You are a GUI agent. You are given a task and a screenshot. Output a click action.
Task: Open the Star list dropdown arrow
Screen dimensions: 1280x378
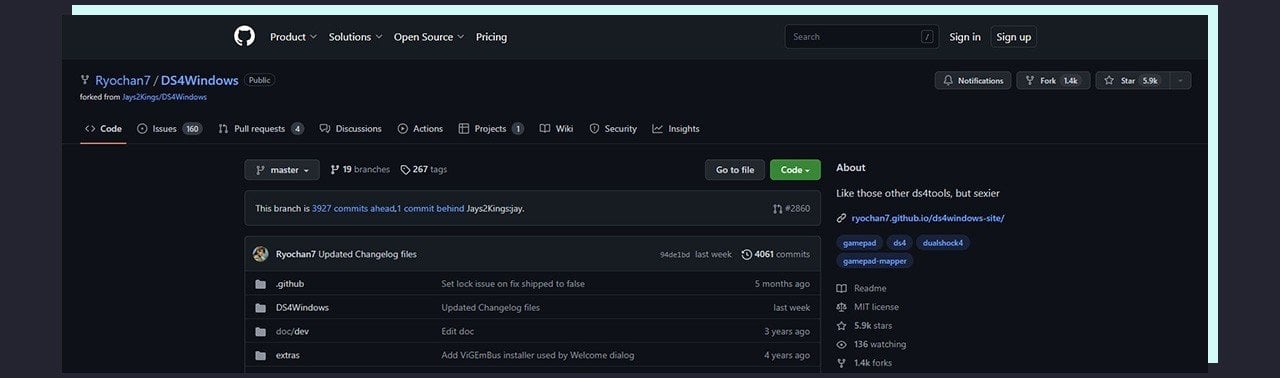1180,81
